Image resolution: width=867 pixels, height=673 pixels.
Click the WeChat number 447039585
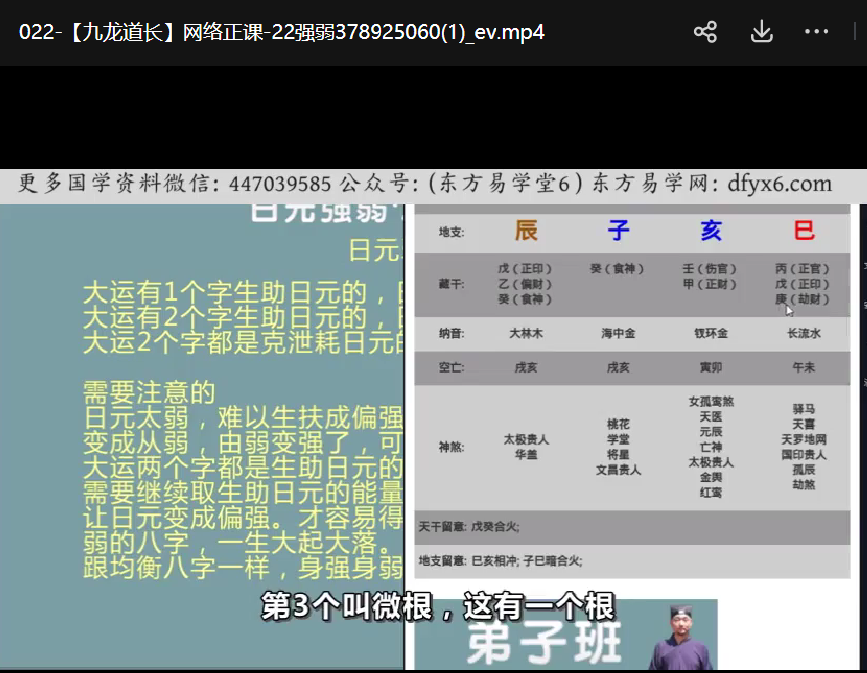pos(279,184)
